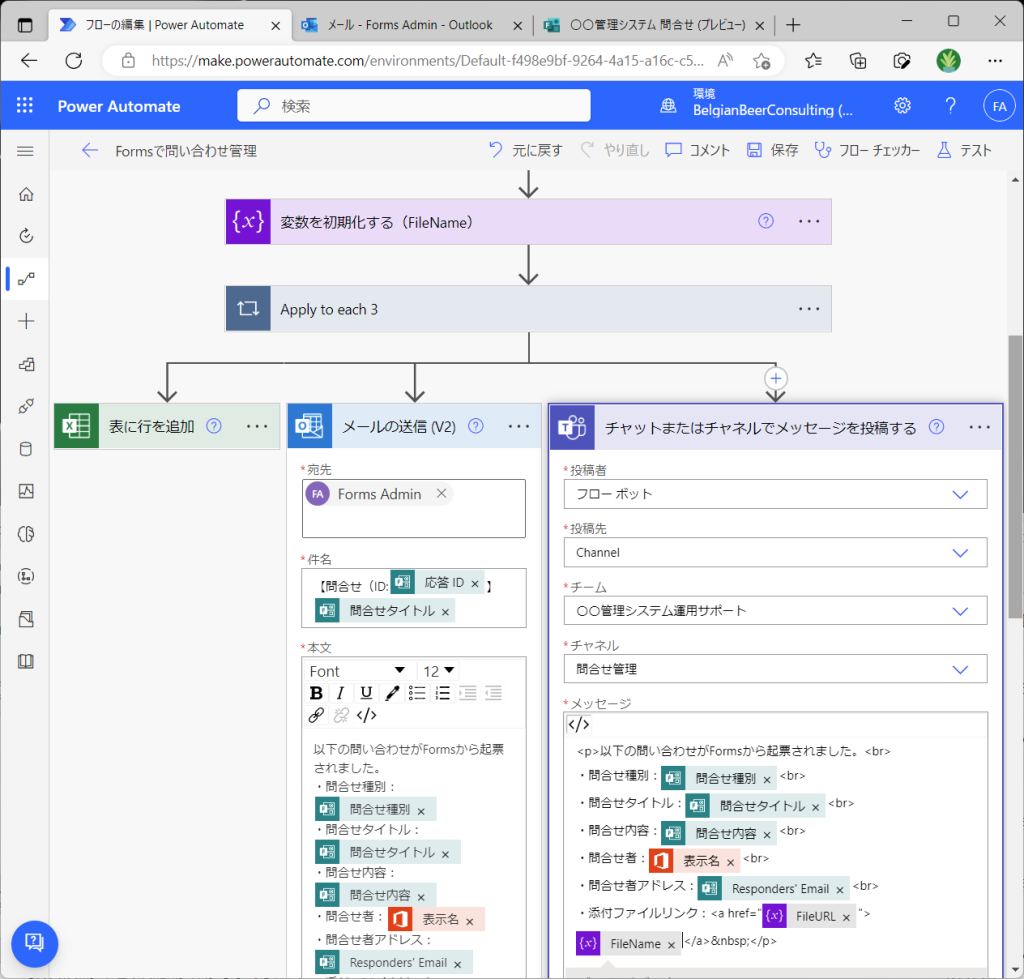Click help icon on 表に行を追加 action
The image size is (1024, 979).
(214, 426)
